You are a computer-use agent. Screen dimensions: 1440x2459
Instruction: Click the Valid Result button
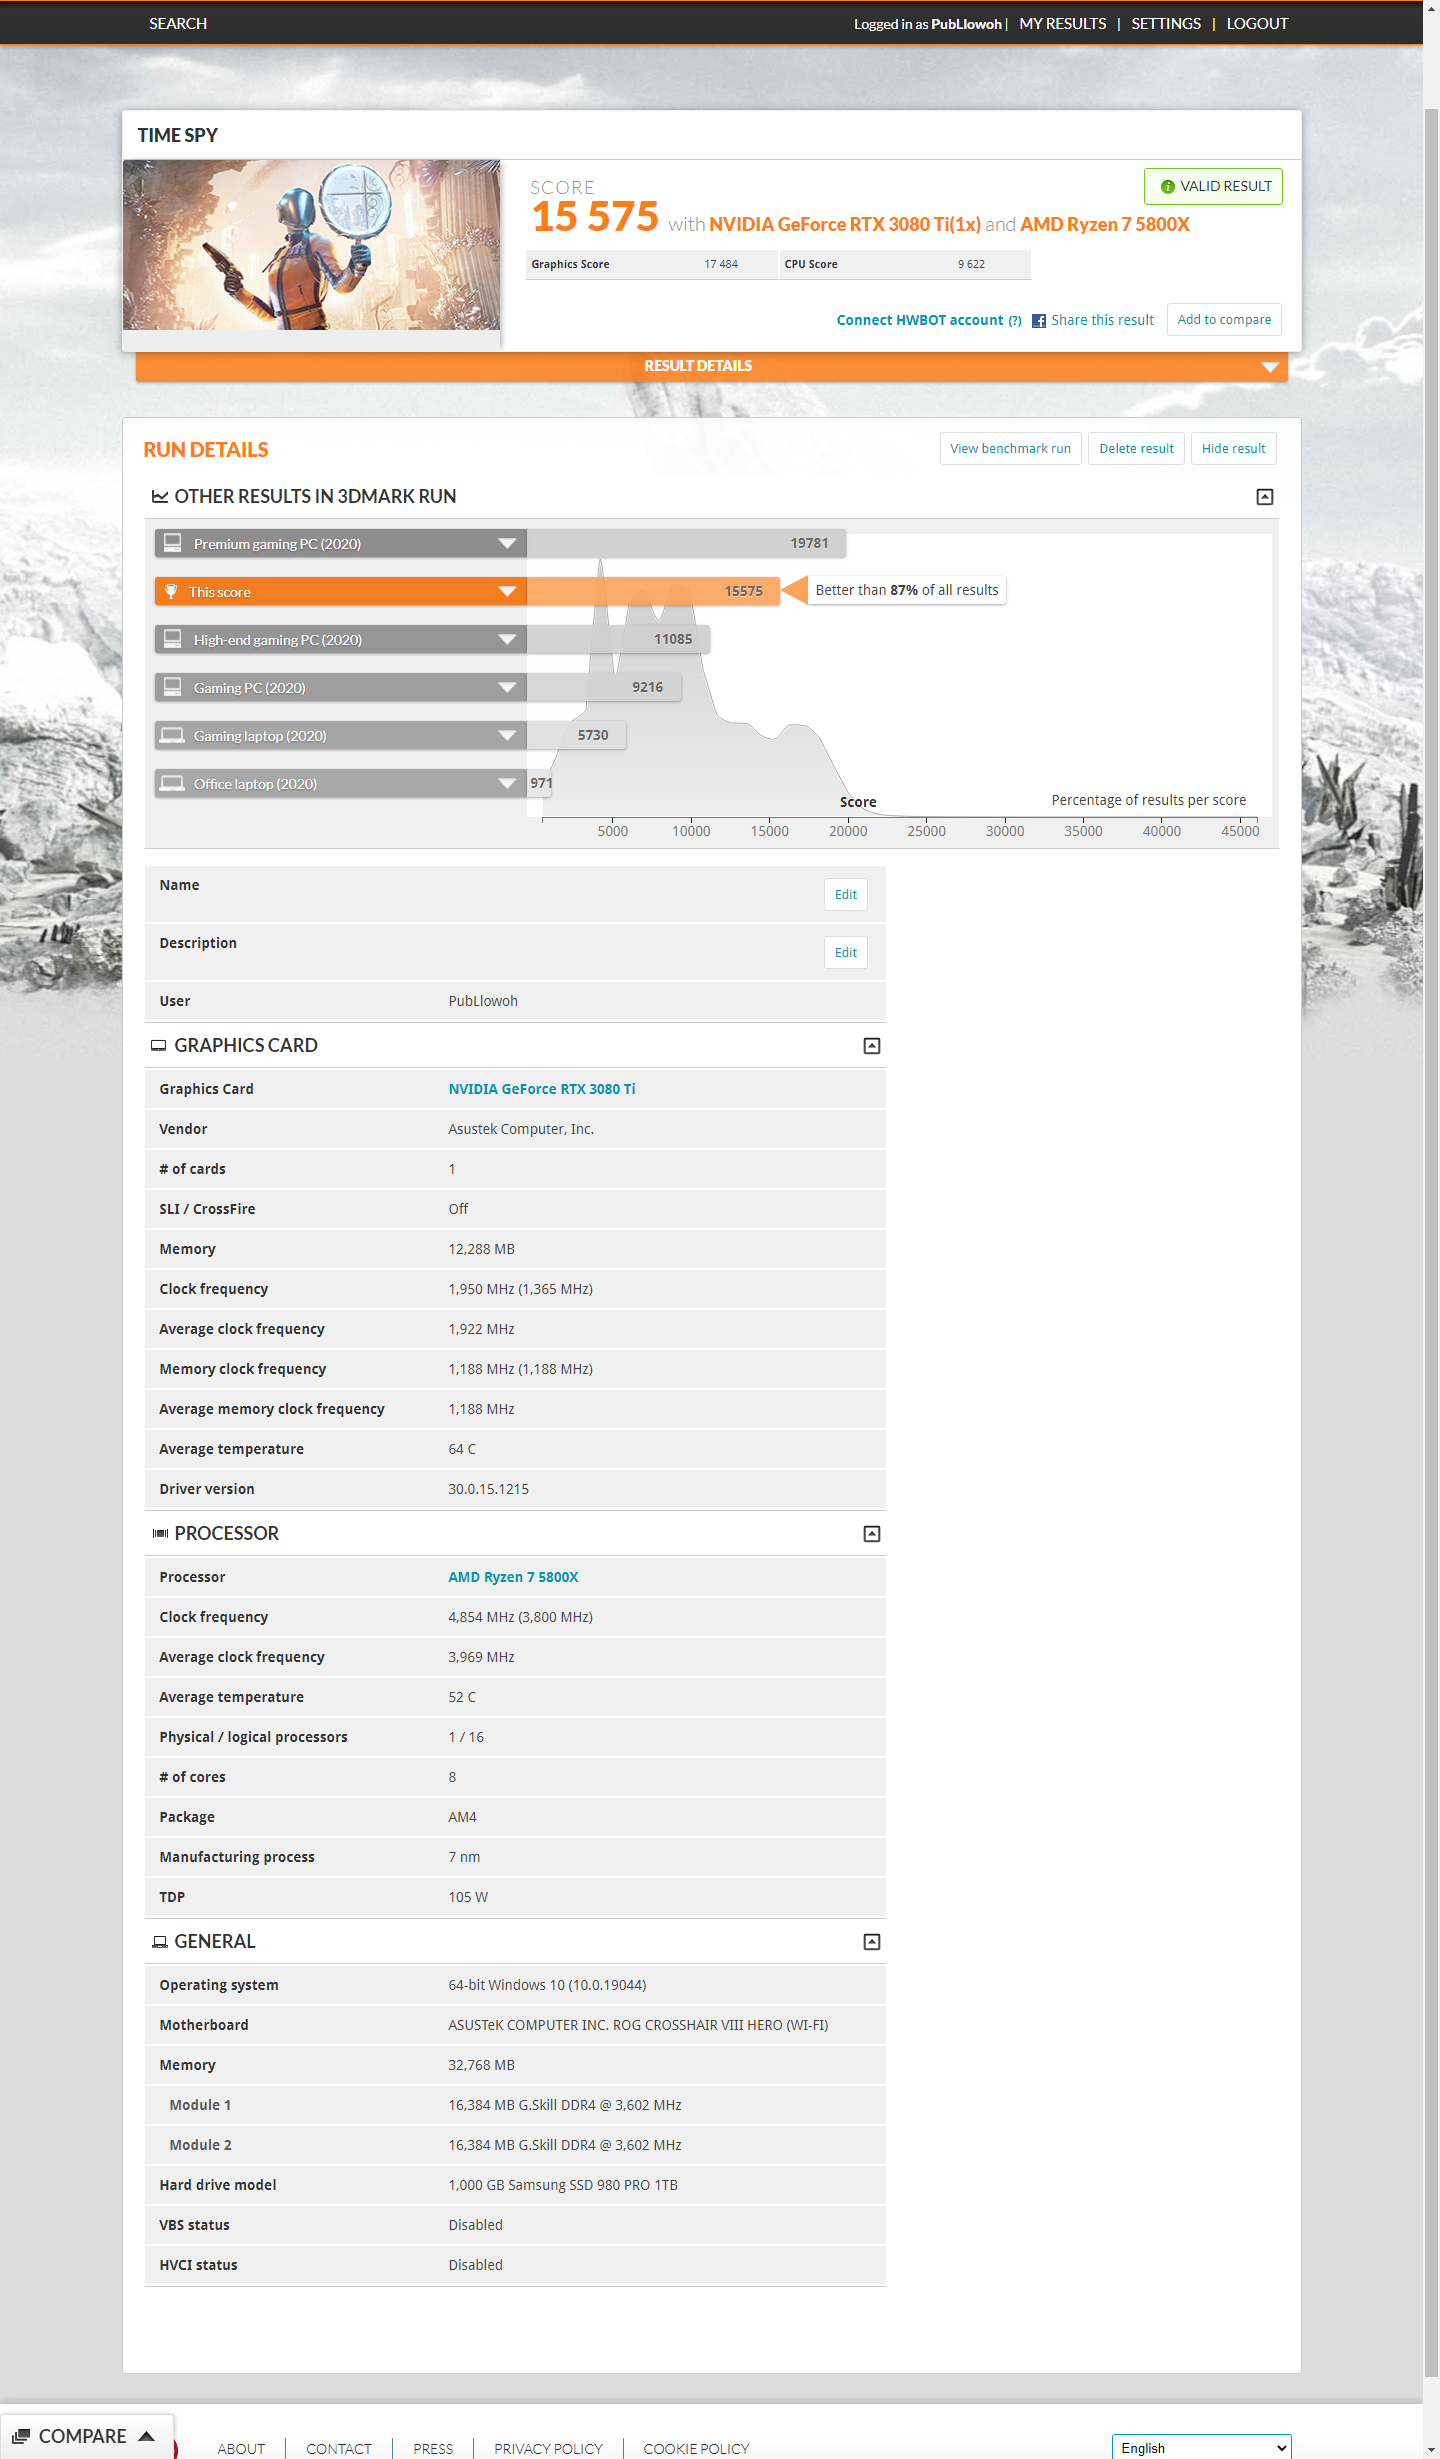(1213, 187)
